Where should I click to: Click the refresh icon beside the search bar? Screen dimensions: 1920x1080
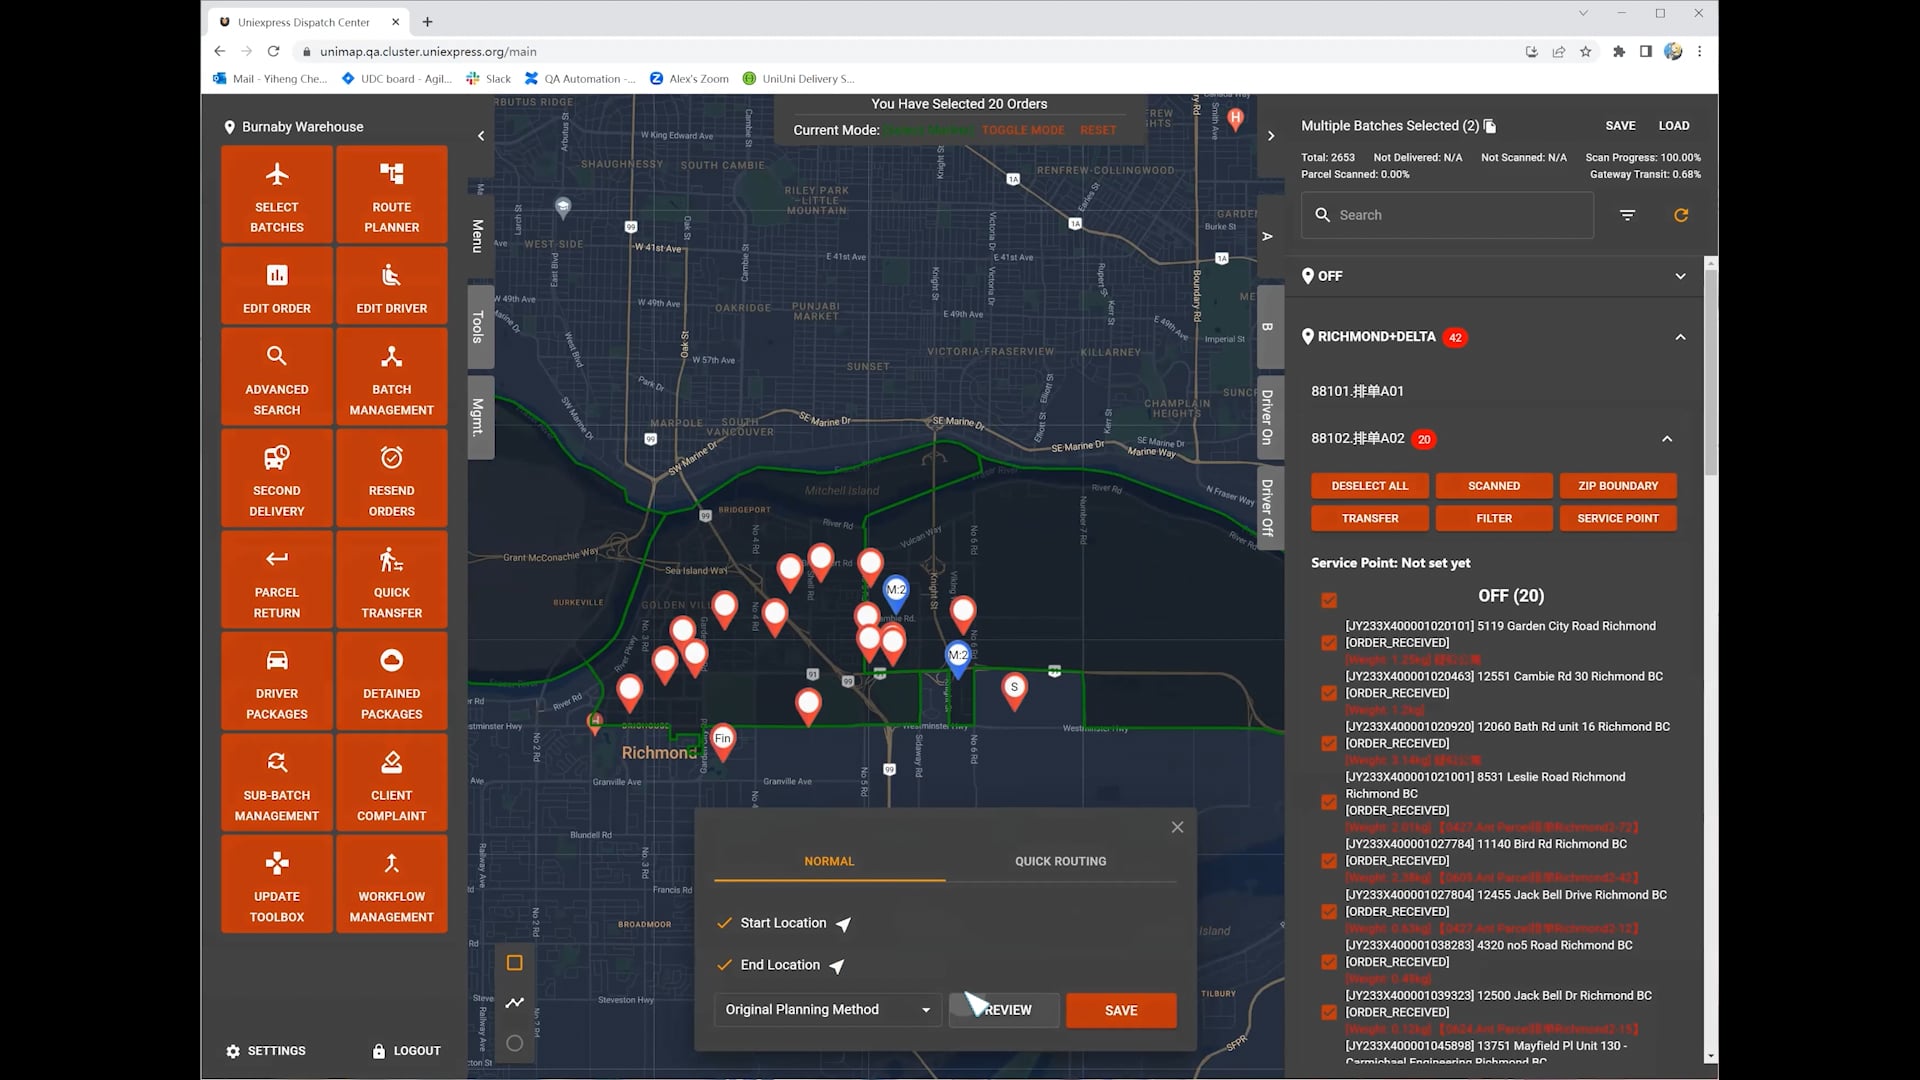[x=1681, y=215]
